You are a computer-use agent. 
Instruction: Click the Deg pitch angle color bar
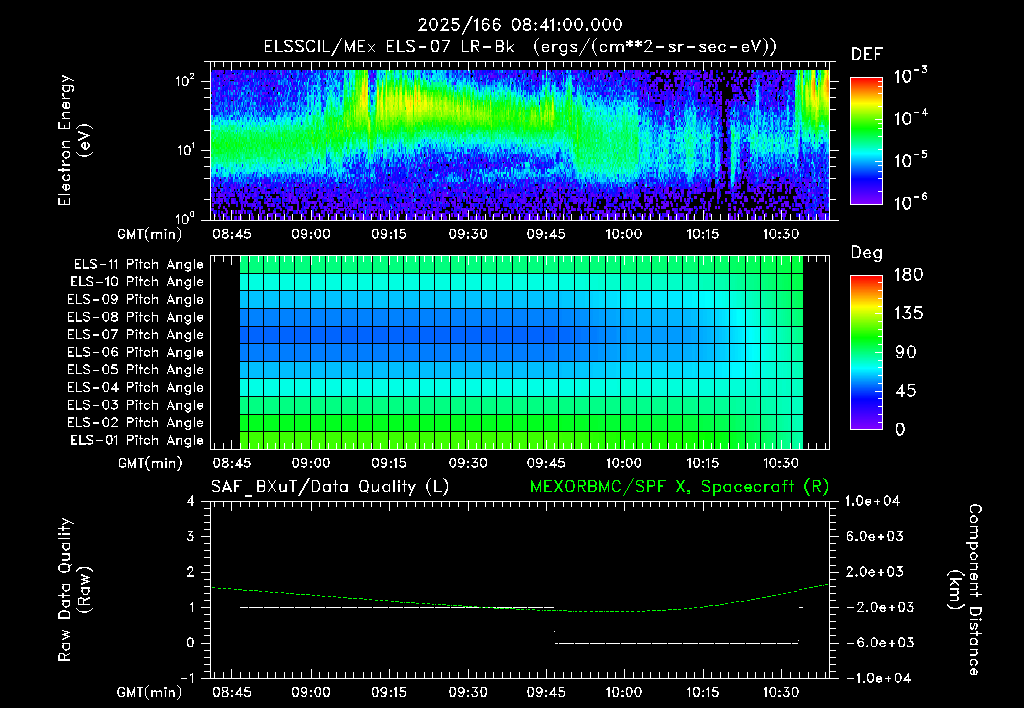(866, 352)
